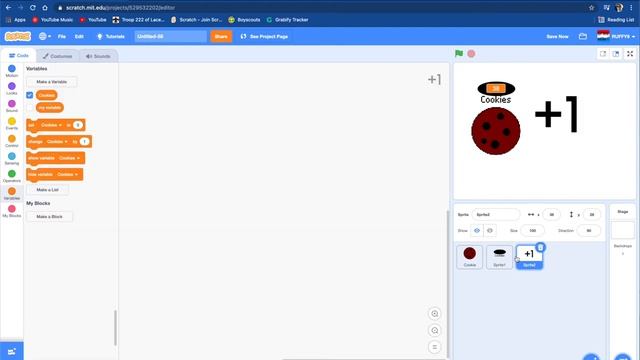Switch to the Code tab
Viewport: 640px width, 360px height.
coord(18,56)
